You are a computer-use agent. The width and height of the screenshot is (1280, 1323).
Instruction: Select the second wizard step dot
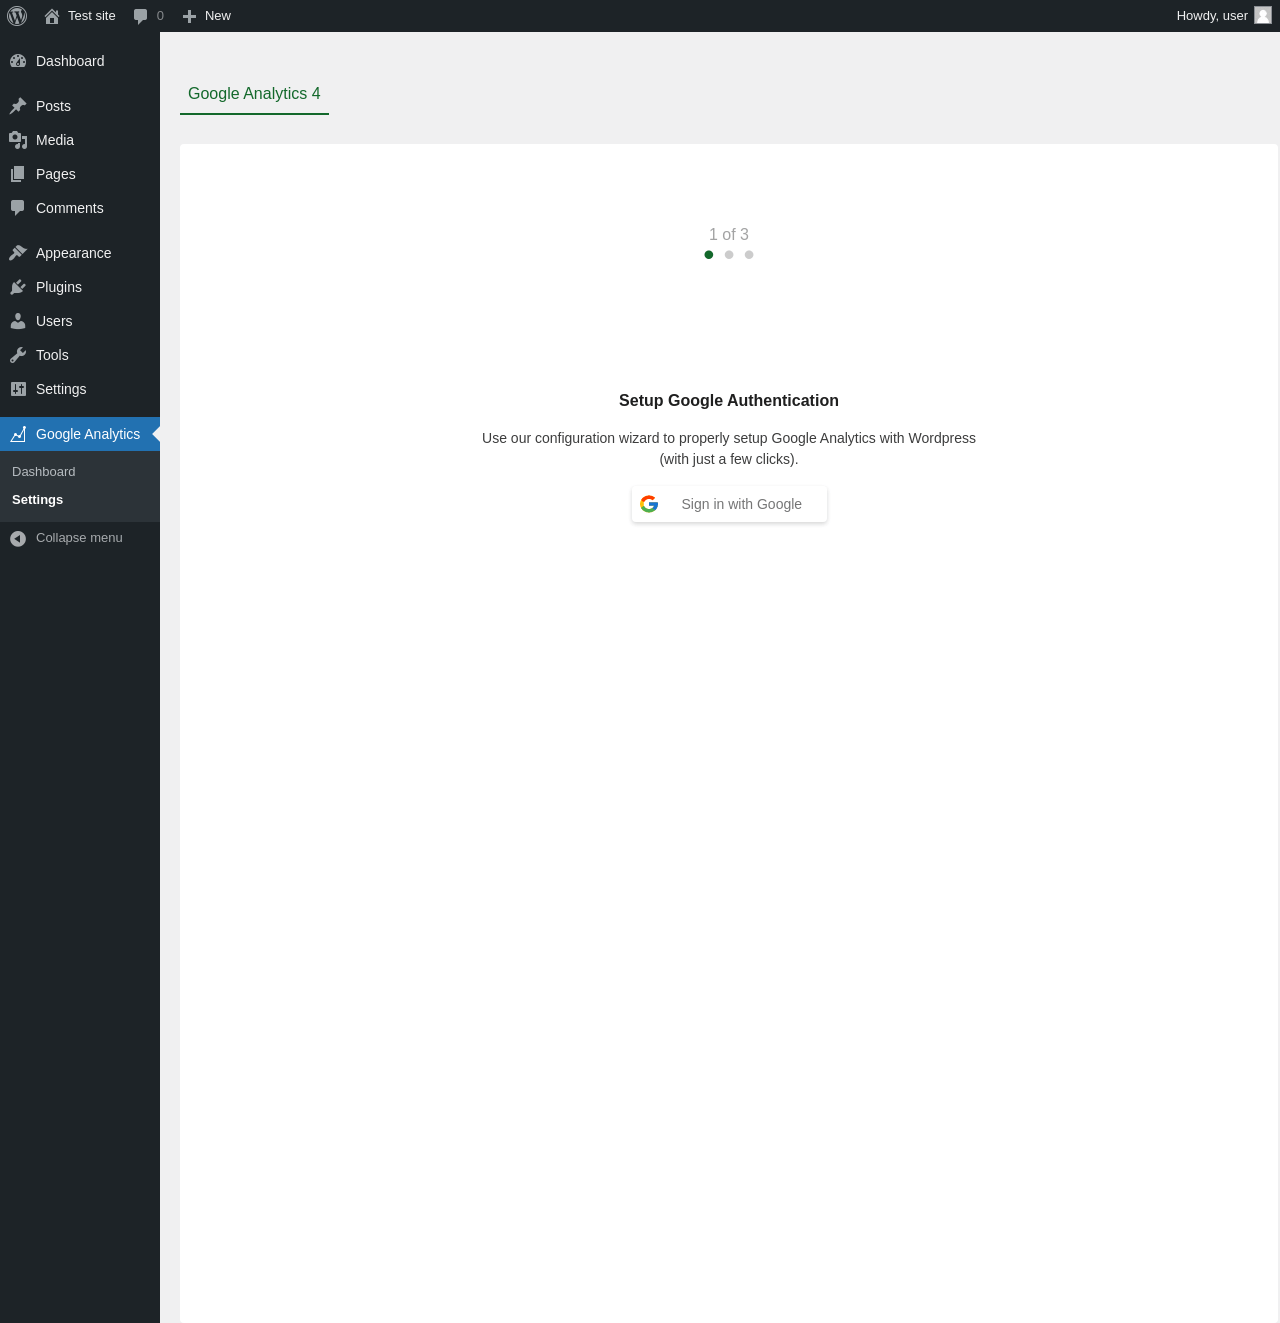point(729,255)
